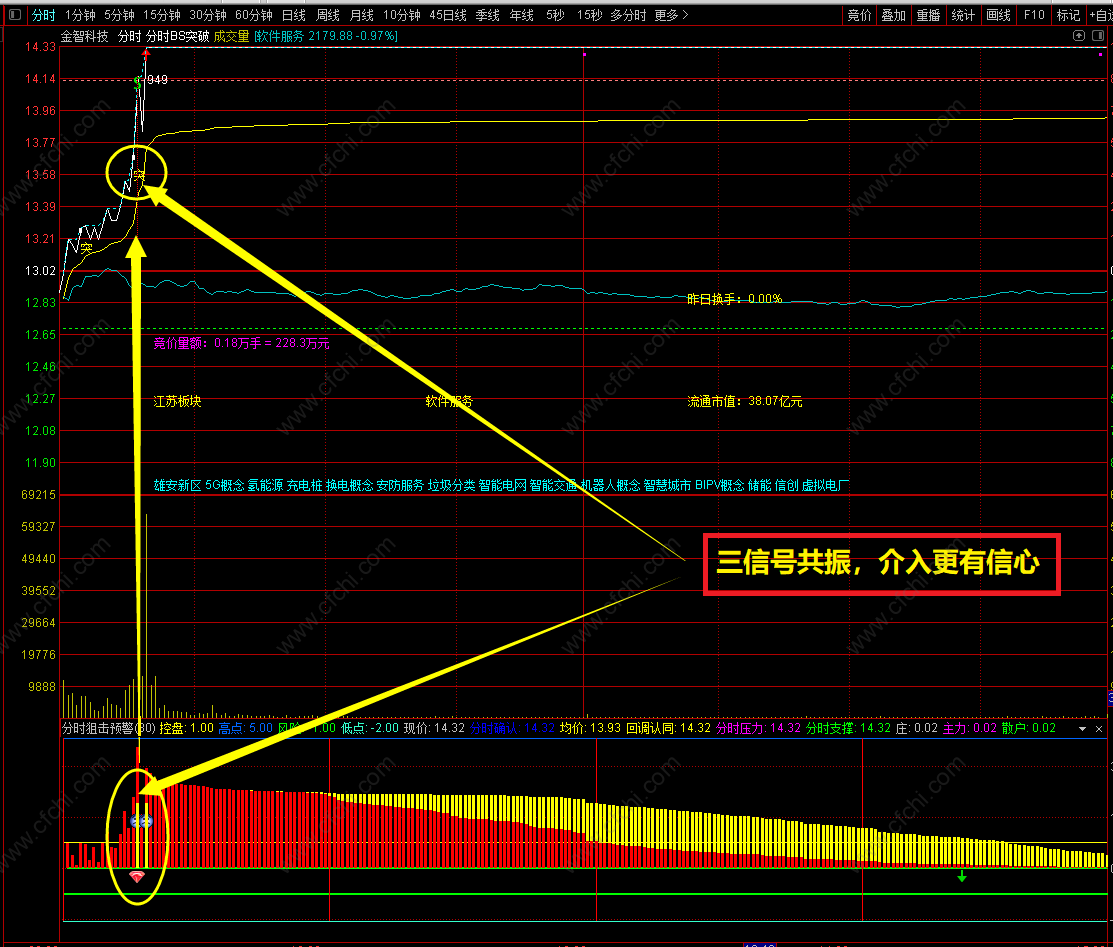Switch to 5秒 tick period

pyautogui.click(x=555, y=15)
